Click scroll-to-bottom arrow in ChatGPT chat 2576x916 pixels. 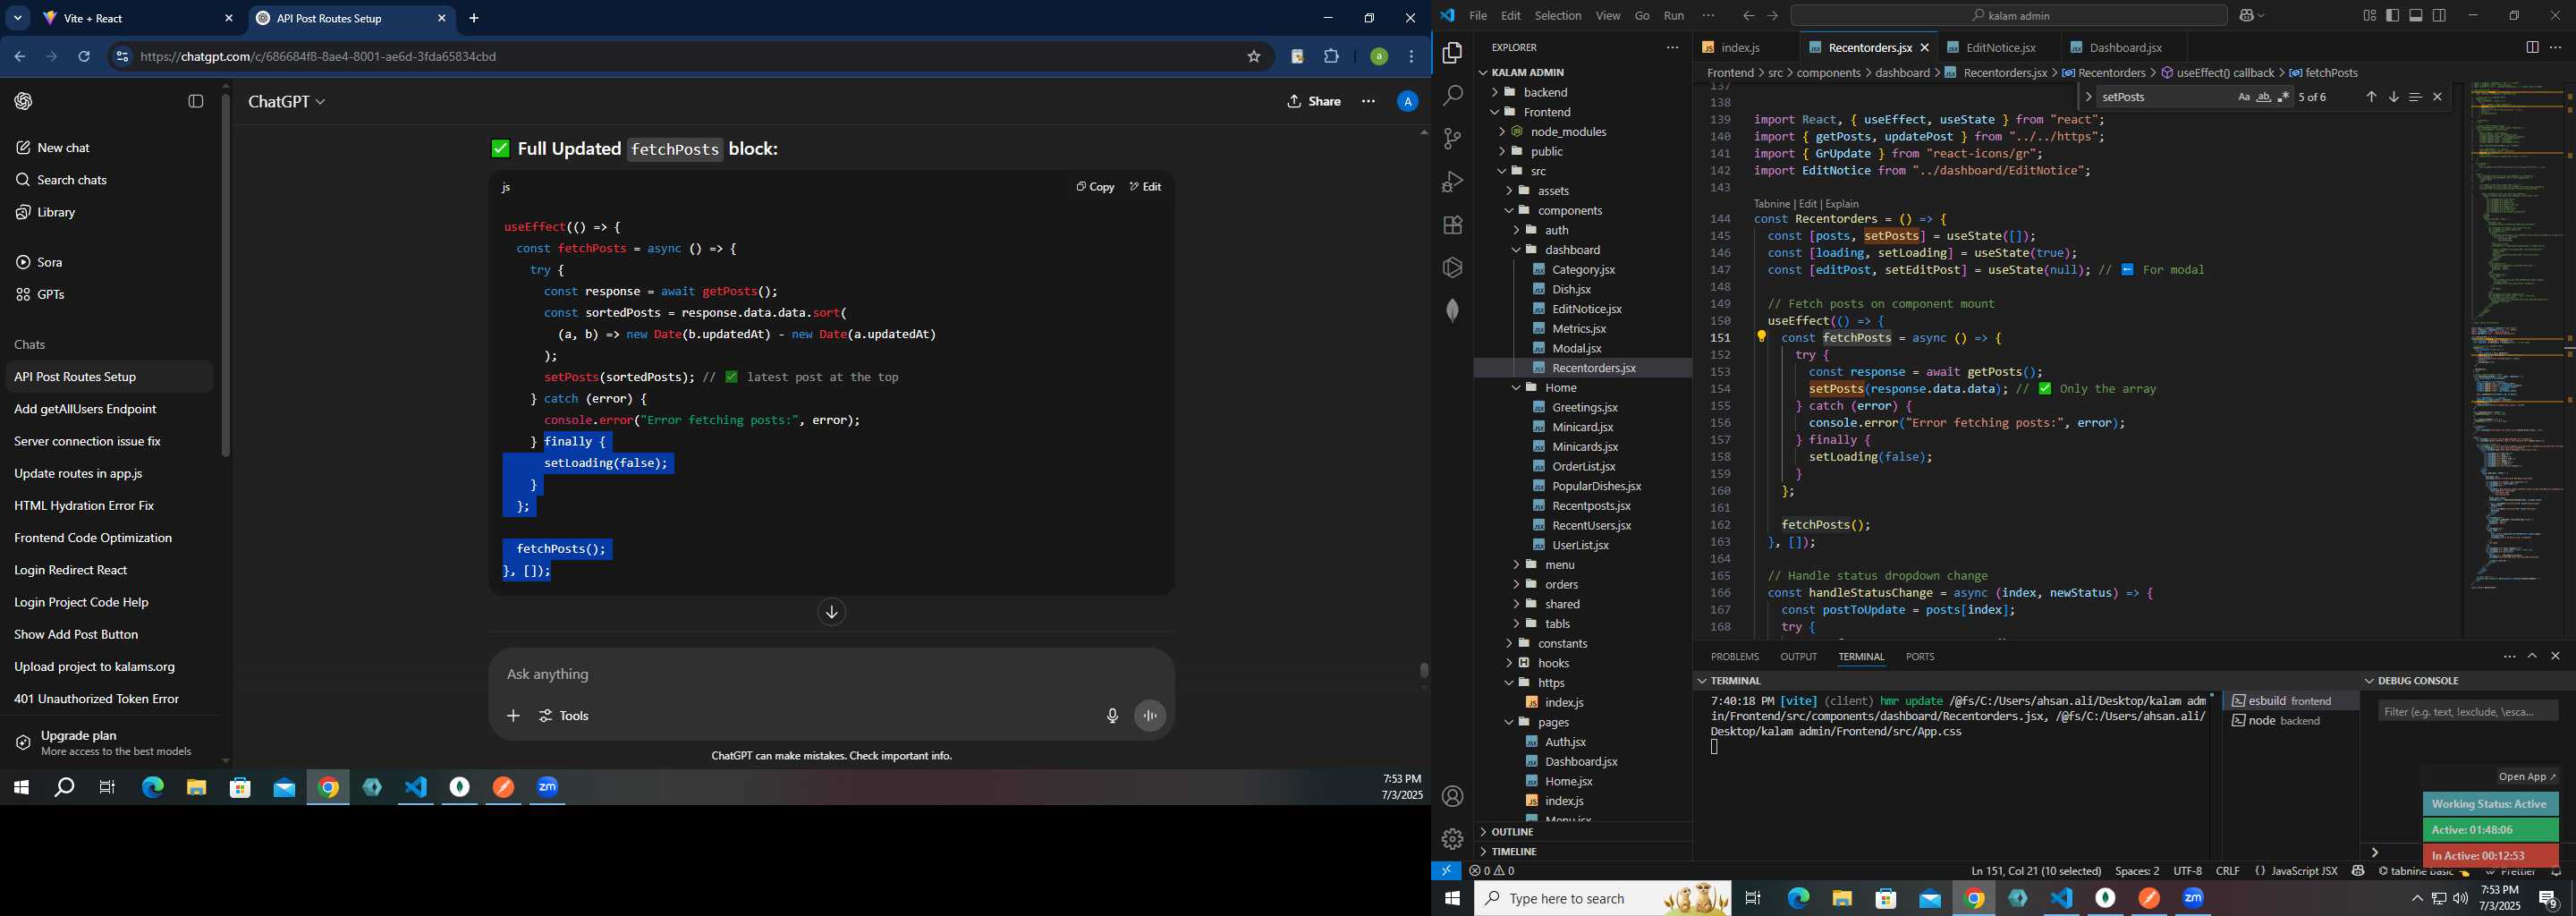pos(831,612)
